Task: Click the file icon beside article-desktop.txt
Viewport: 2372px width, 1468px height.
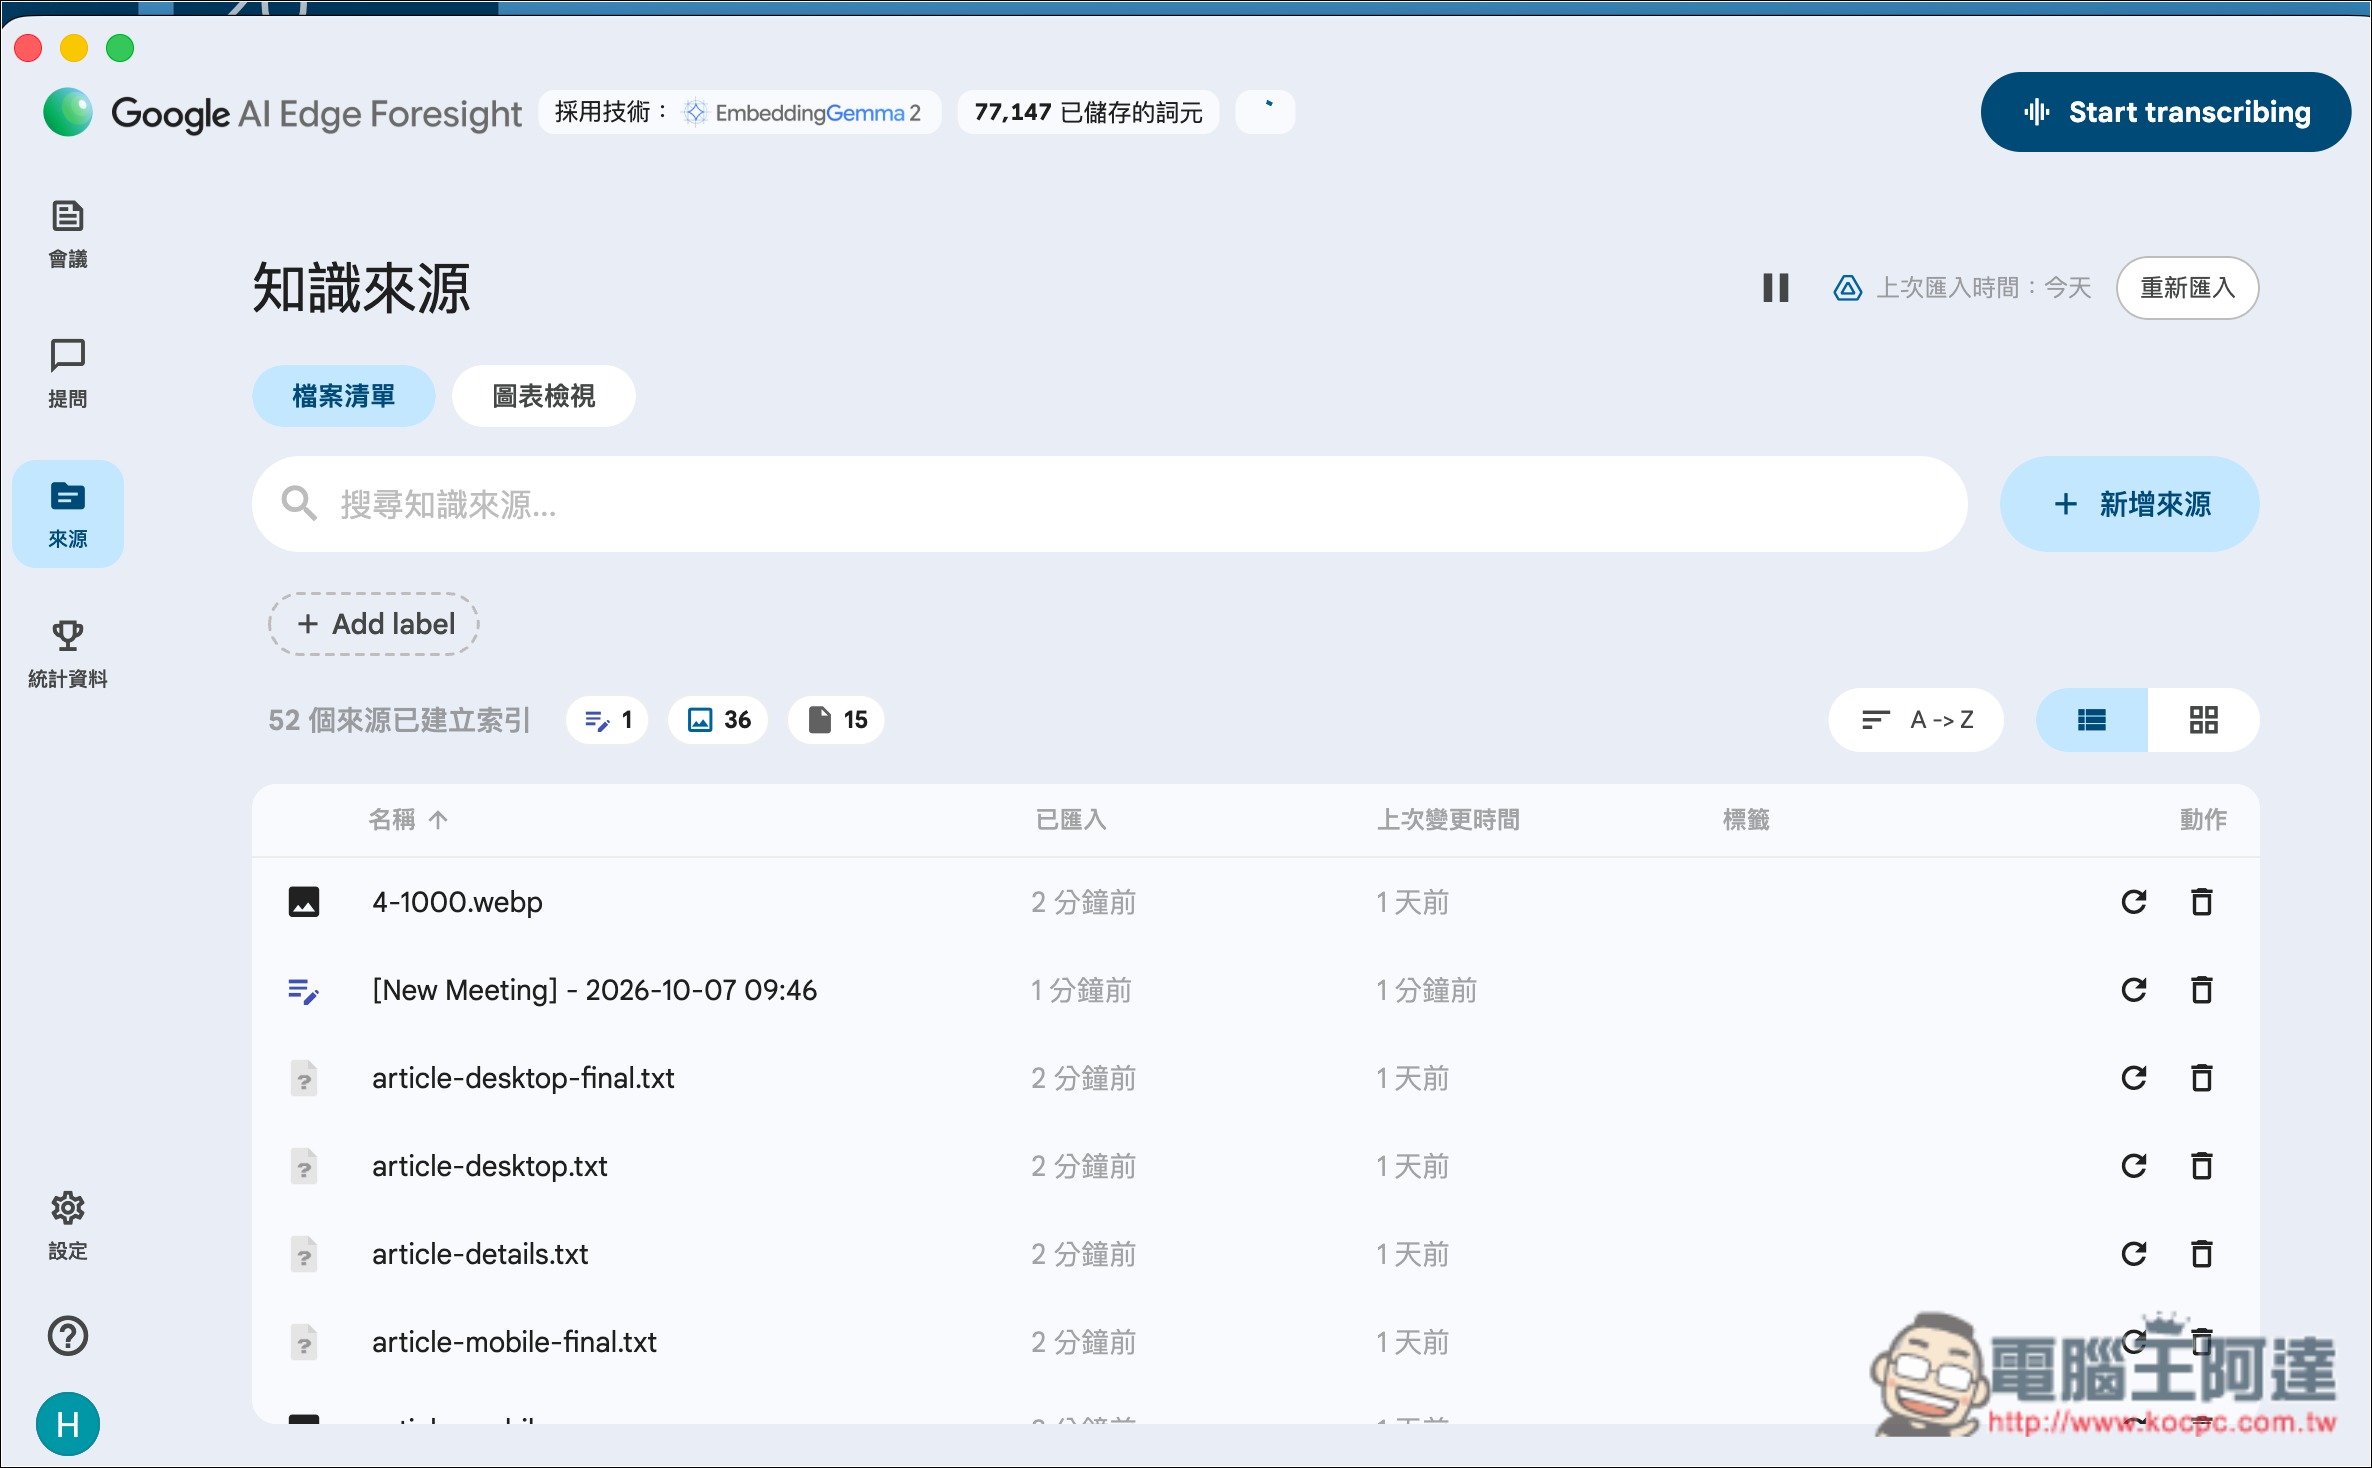Action: click(304, 1166)
